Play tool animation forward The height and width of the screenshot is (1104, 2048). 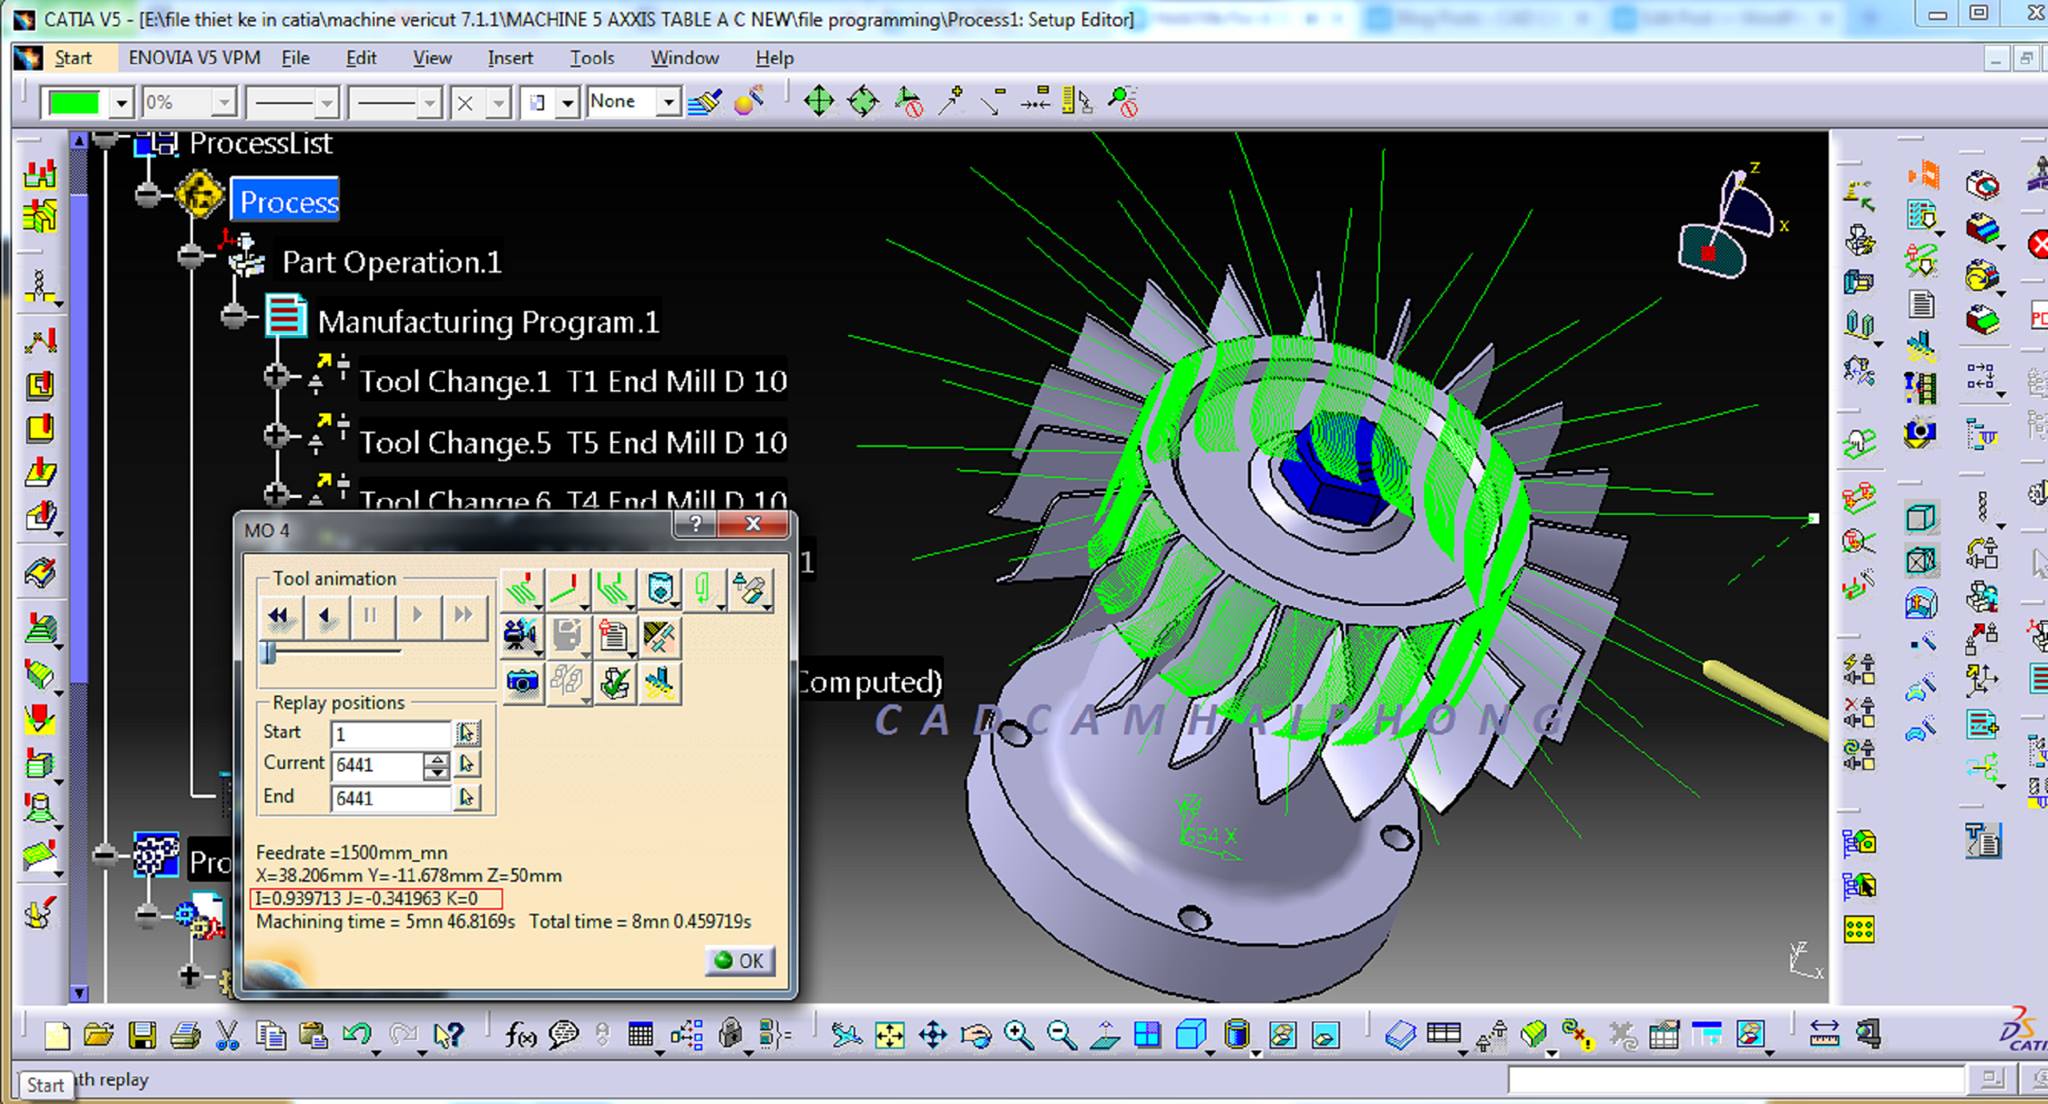(x=418, y=616)
